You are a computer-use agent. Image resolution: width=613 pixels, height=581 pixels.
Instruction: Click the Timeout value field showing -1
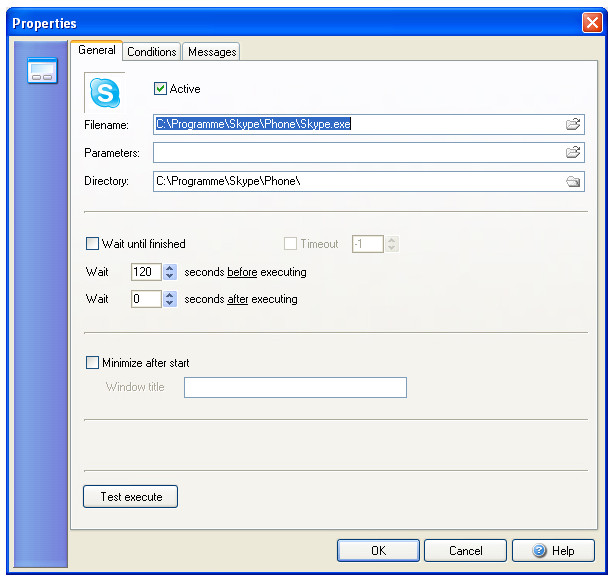pos(367,244)
